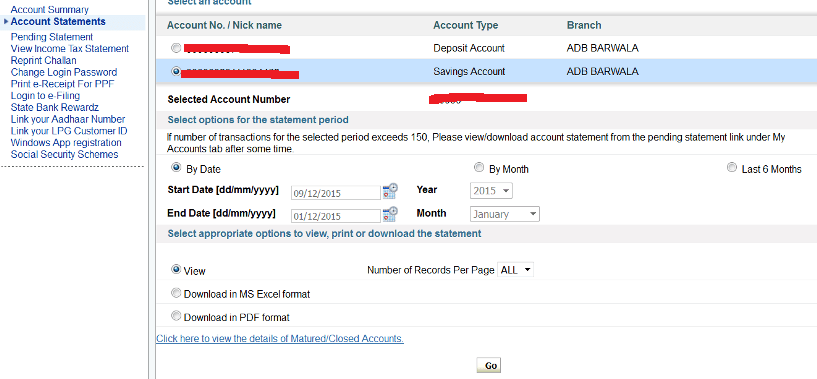Open Account Statements in the sidebar
The width and height of the screenshot is (817, 379).
(x=58, y=21)
